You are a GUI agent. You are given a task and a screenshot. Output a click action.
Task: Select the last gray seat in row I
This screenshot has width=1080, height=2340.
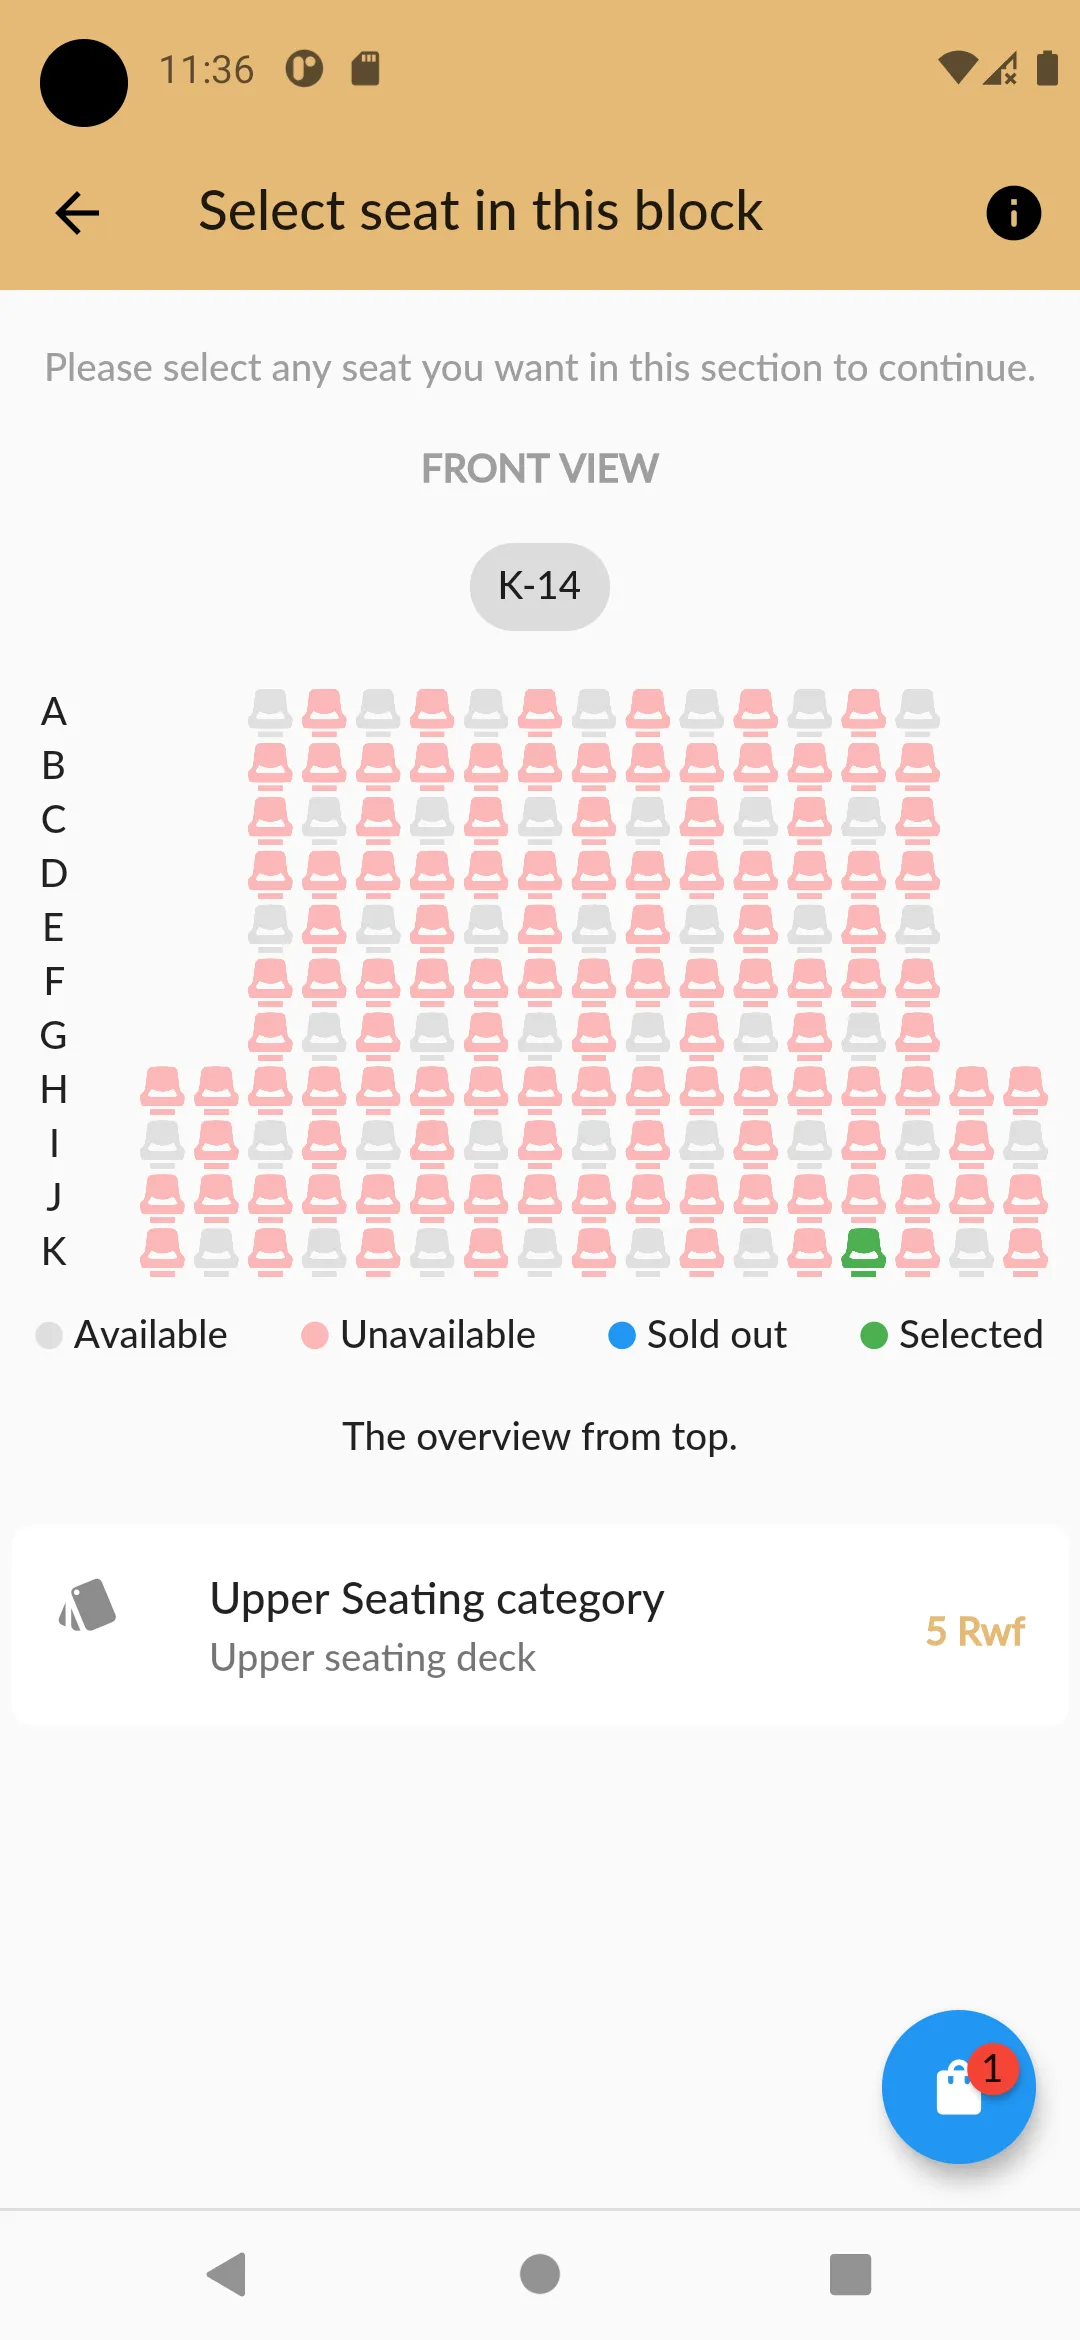[x=1026, y=1144]
